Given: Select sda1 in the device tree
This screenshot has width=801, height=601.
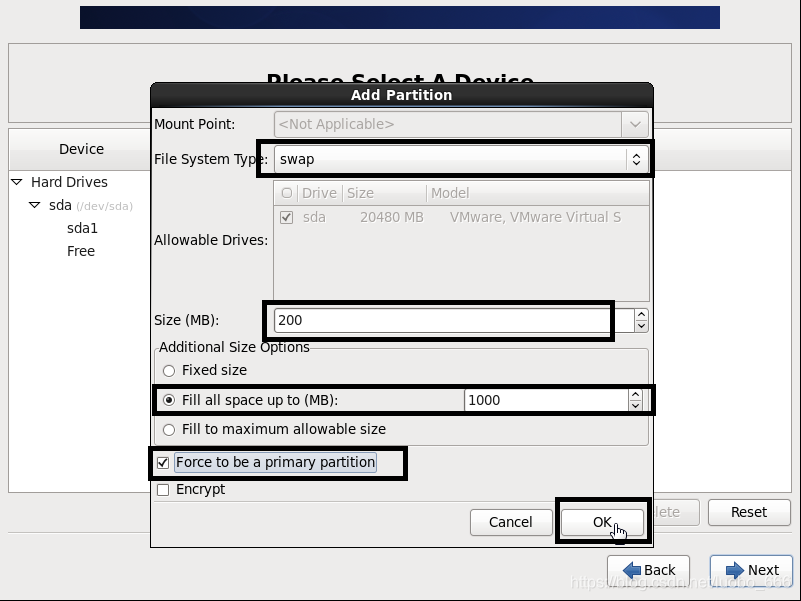Looking at the screenshot, I should [82, 228].
